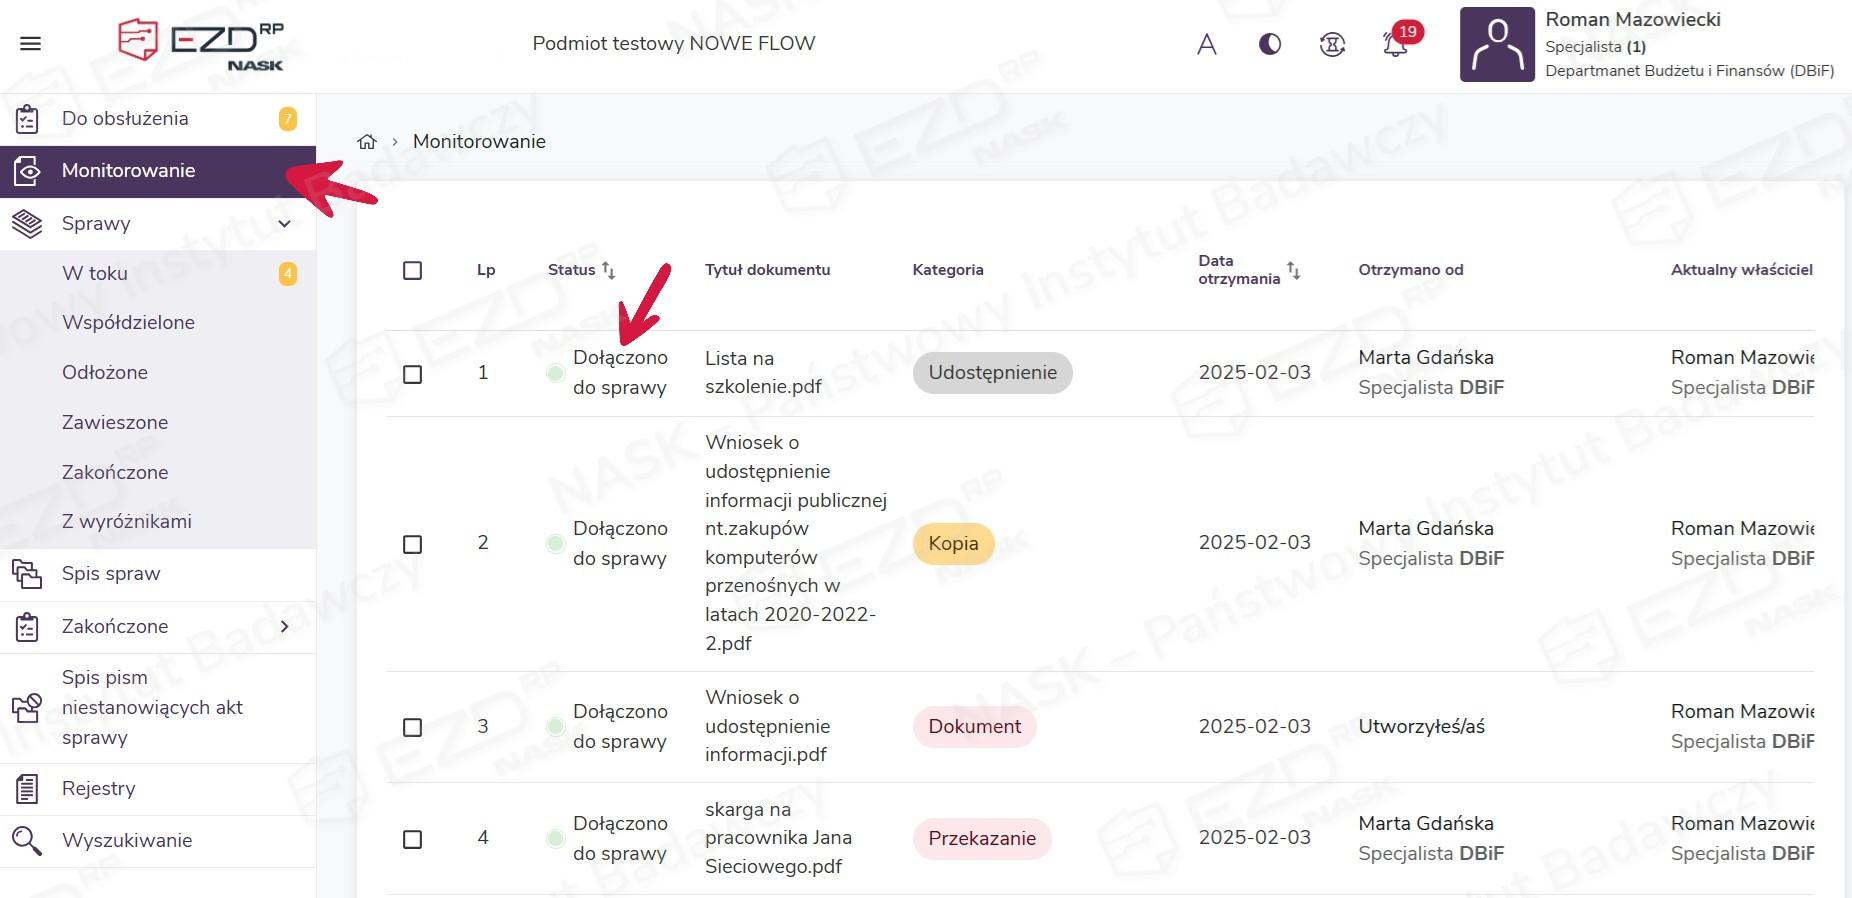Toggle the high-contrast mode icon

click(1270, 44)
